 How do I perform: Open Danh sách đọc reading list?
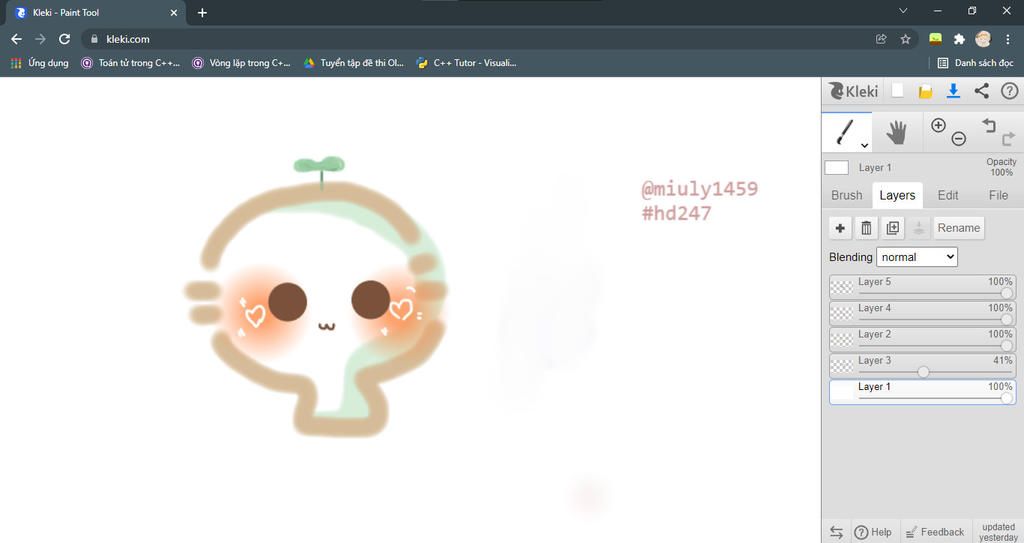975,63
